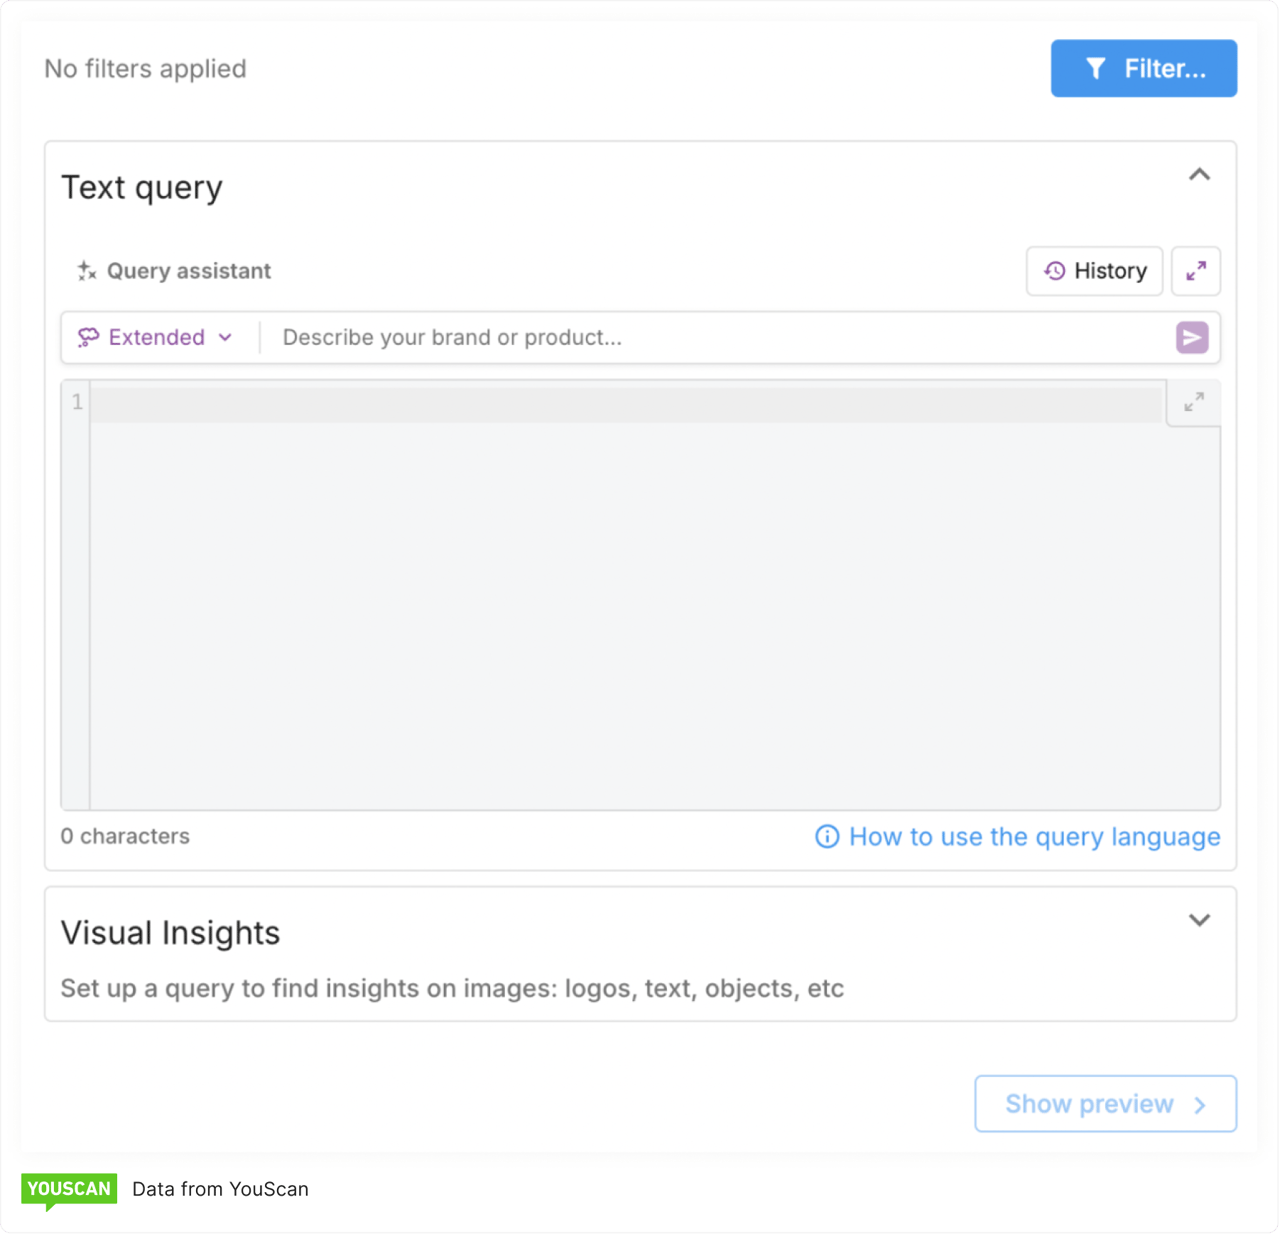The height and width of the screenshot is (1234, 1280).
Task: Click the funnel icon inside the Filter button
Action: coord(1097,68)
